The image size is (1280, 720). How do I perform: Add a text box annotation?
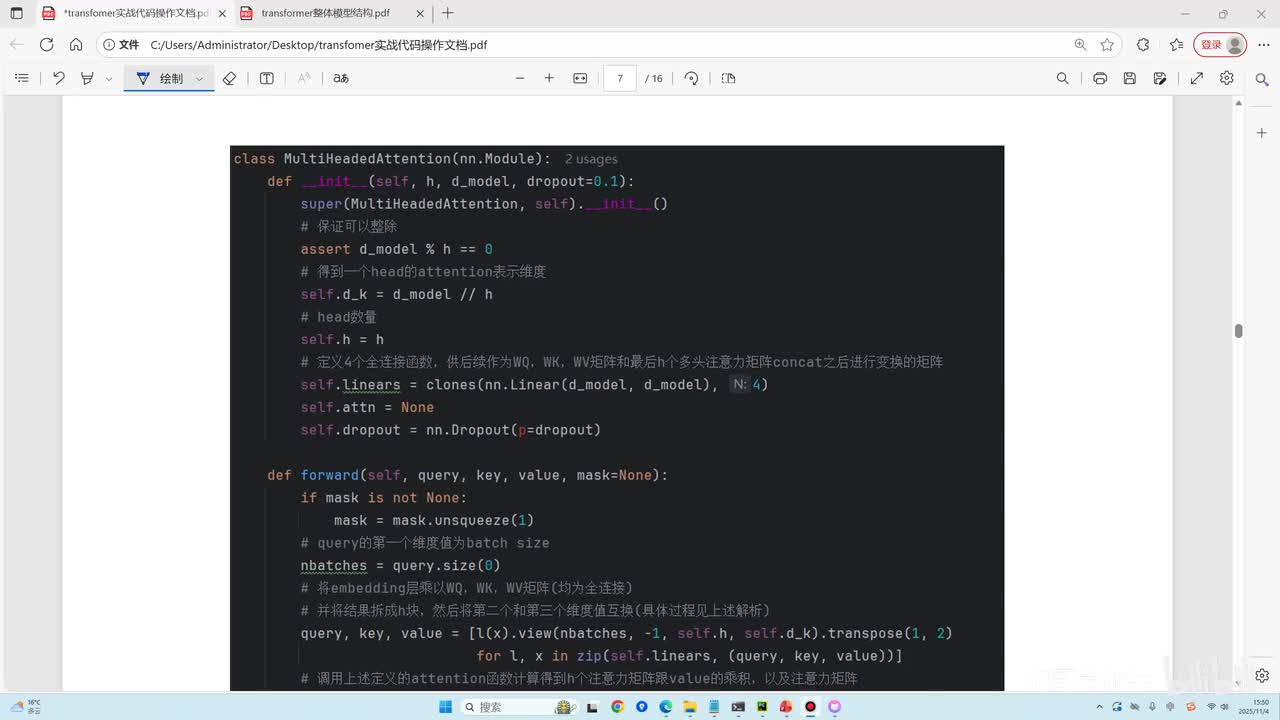(267, 78)
